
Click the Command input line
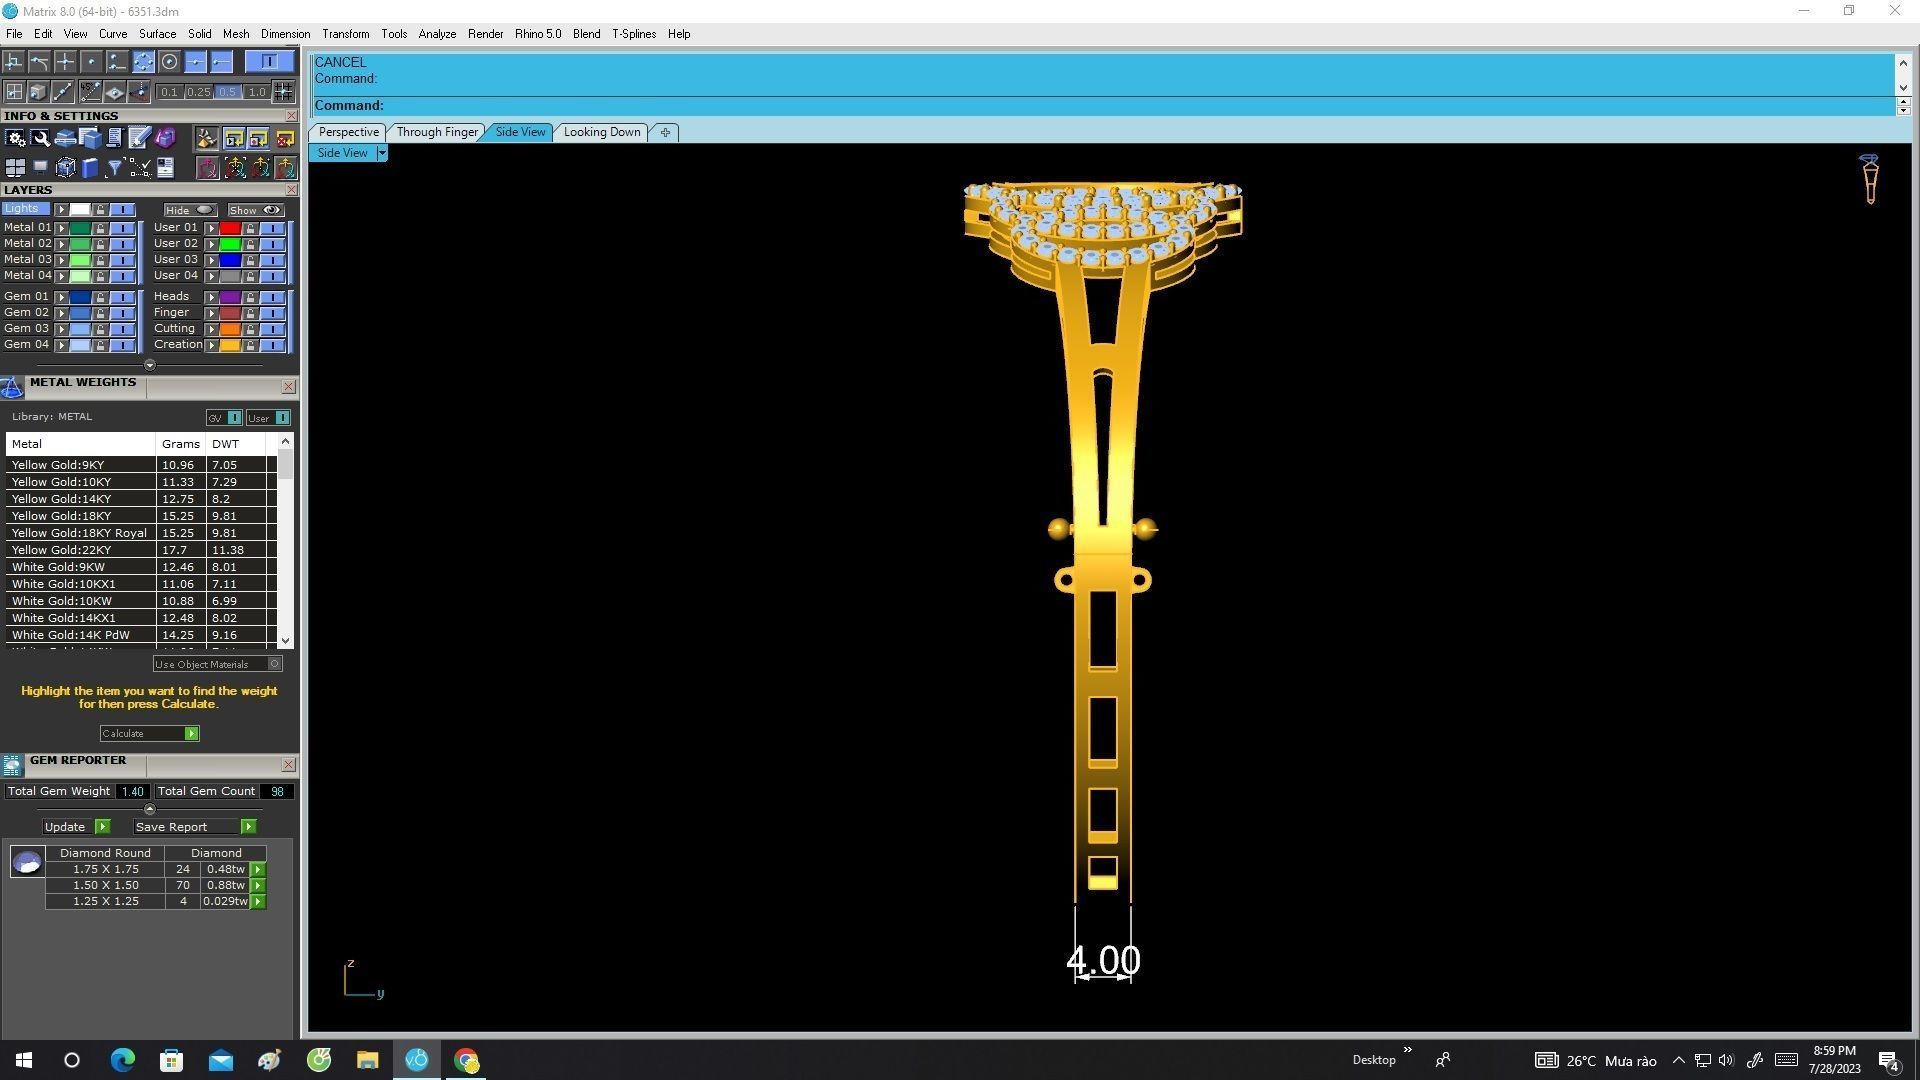[1103, 106]
